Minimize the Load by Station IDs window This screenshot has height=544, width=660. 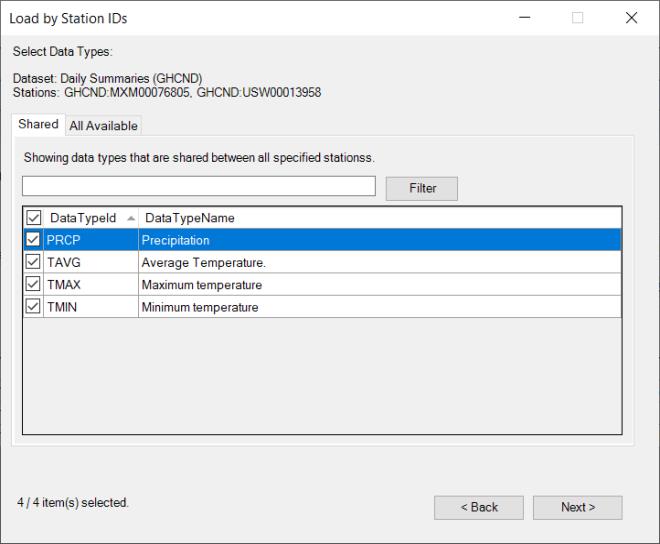525,18
